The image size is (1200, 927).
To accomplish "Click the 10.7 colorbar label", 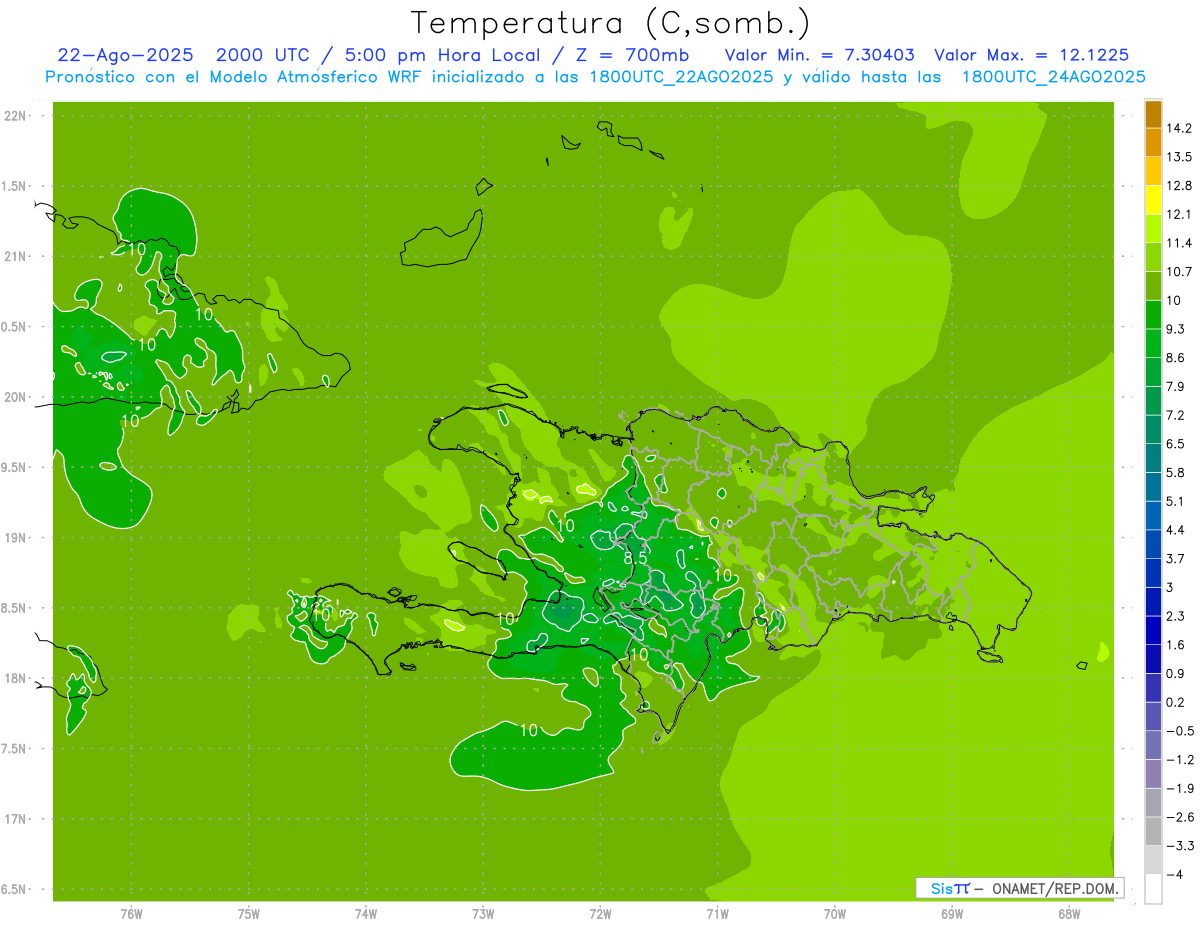I will point(1180,272).
